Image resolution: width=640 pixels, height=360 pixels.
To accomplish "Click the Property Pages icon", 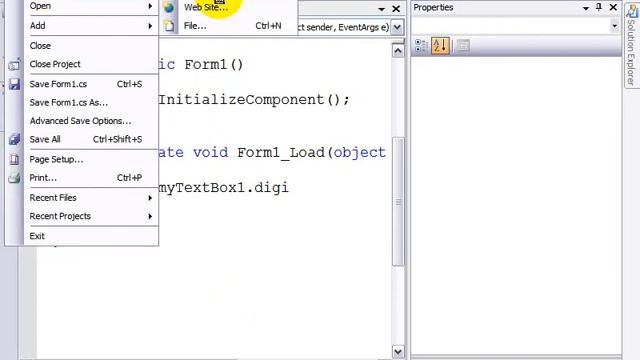I will [462, 46].
